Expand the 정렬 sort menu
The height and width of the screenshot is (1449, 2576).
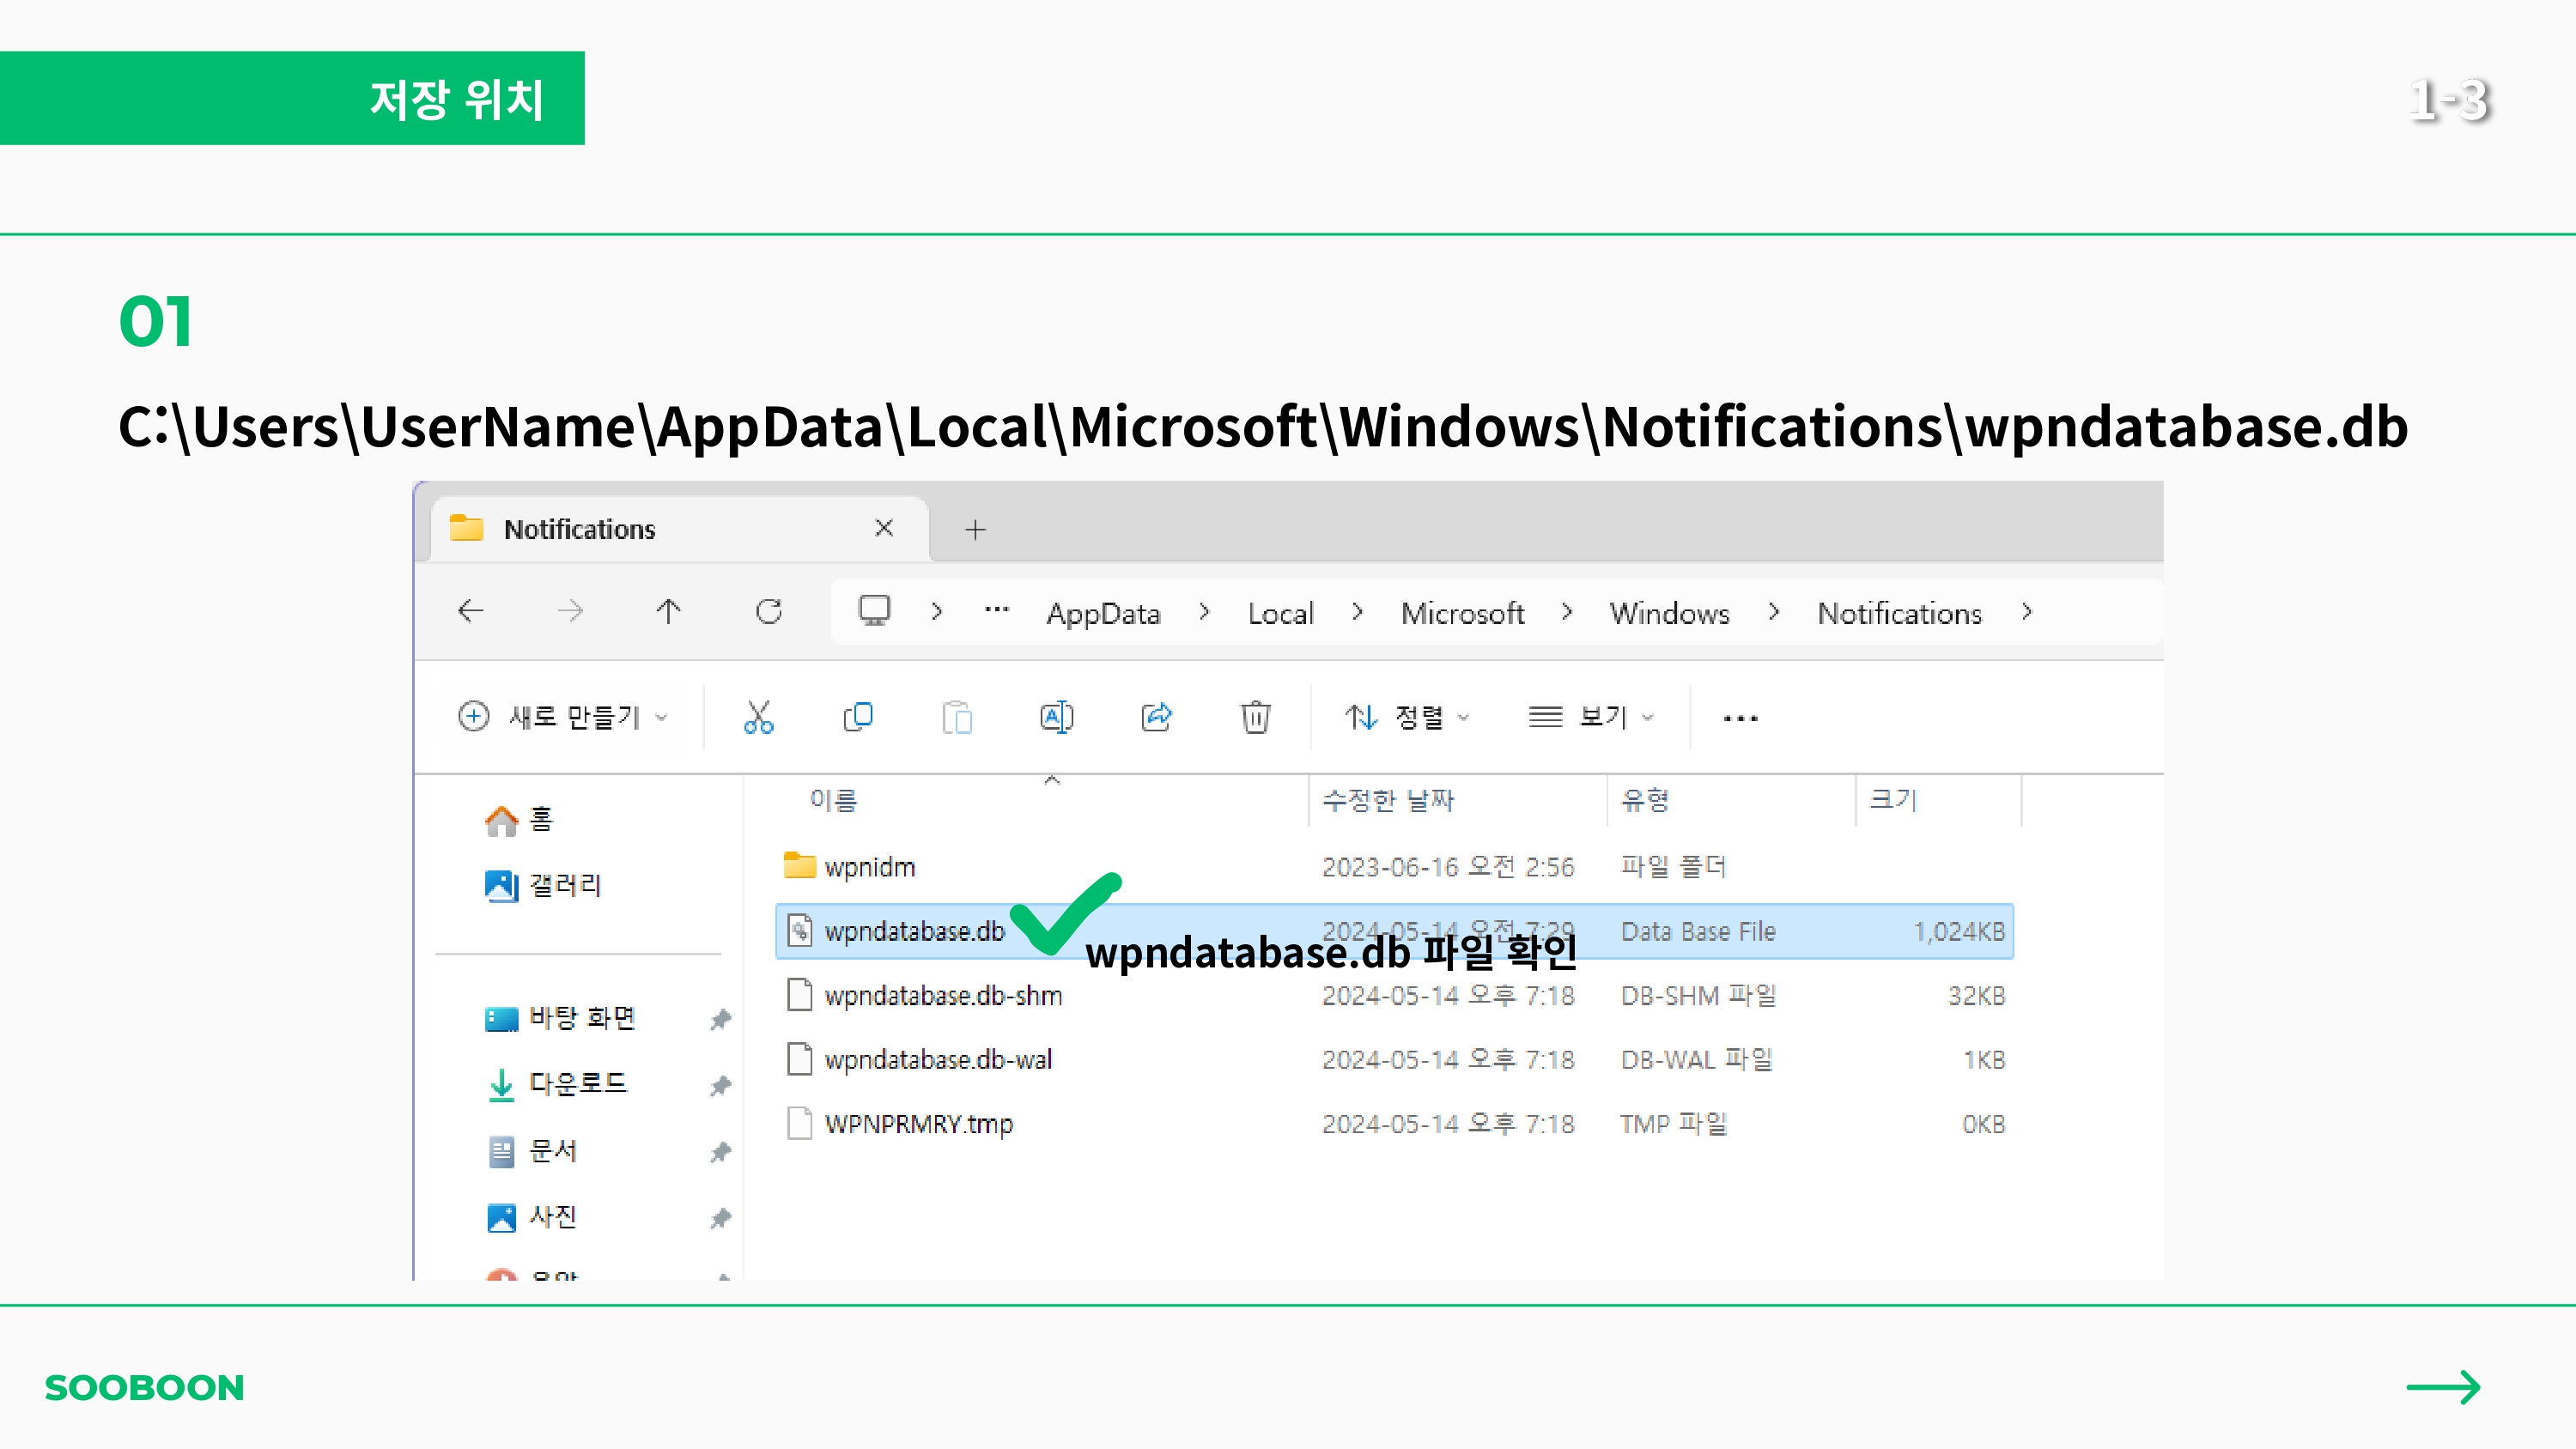click(x=1406, y=717)
